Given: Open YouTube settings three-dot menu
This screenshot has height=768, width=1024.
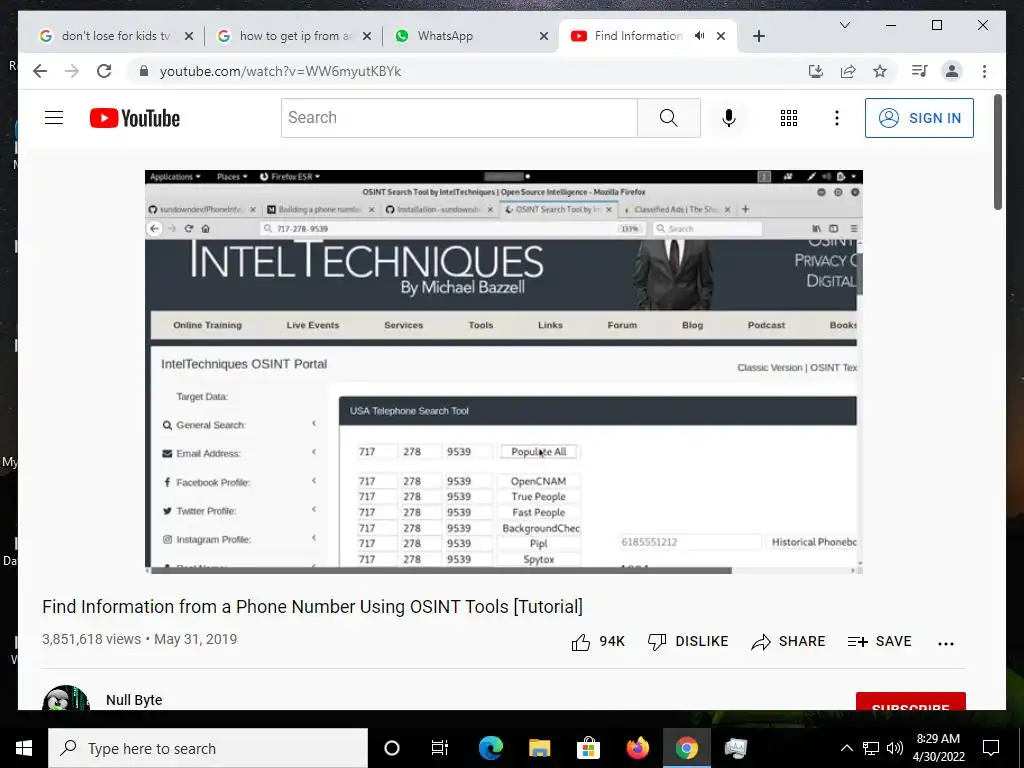Looking at the screenshot, I should click(x=837, y=118).
